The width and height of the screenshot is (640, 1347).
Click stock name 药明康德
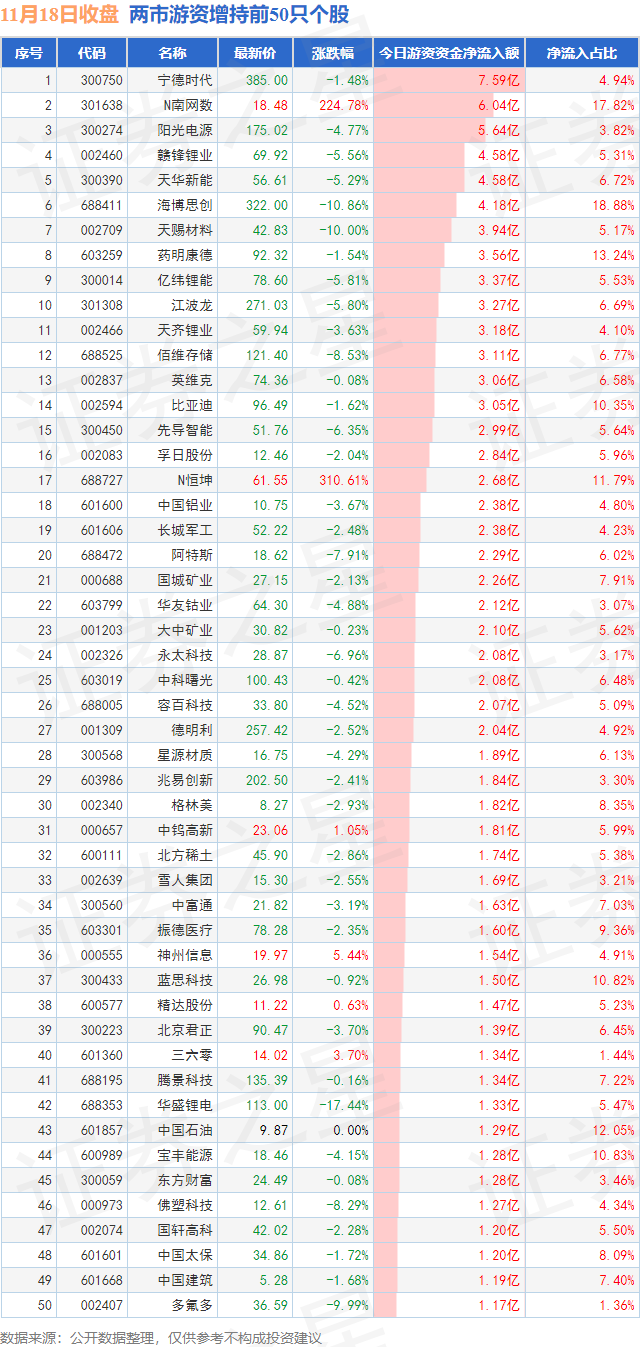186,255
